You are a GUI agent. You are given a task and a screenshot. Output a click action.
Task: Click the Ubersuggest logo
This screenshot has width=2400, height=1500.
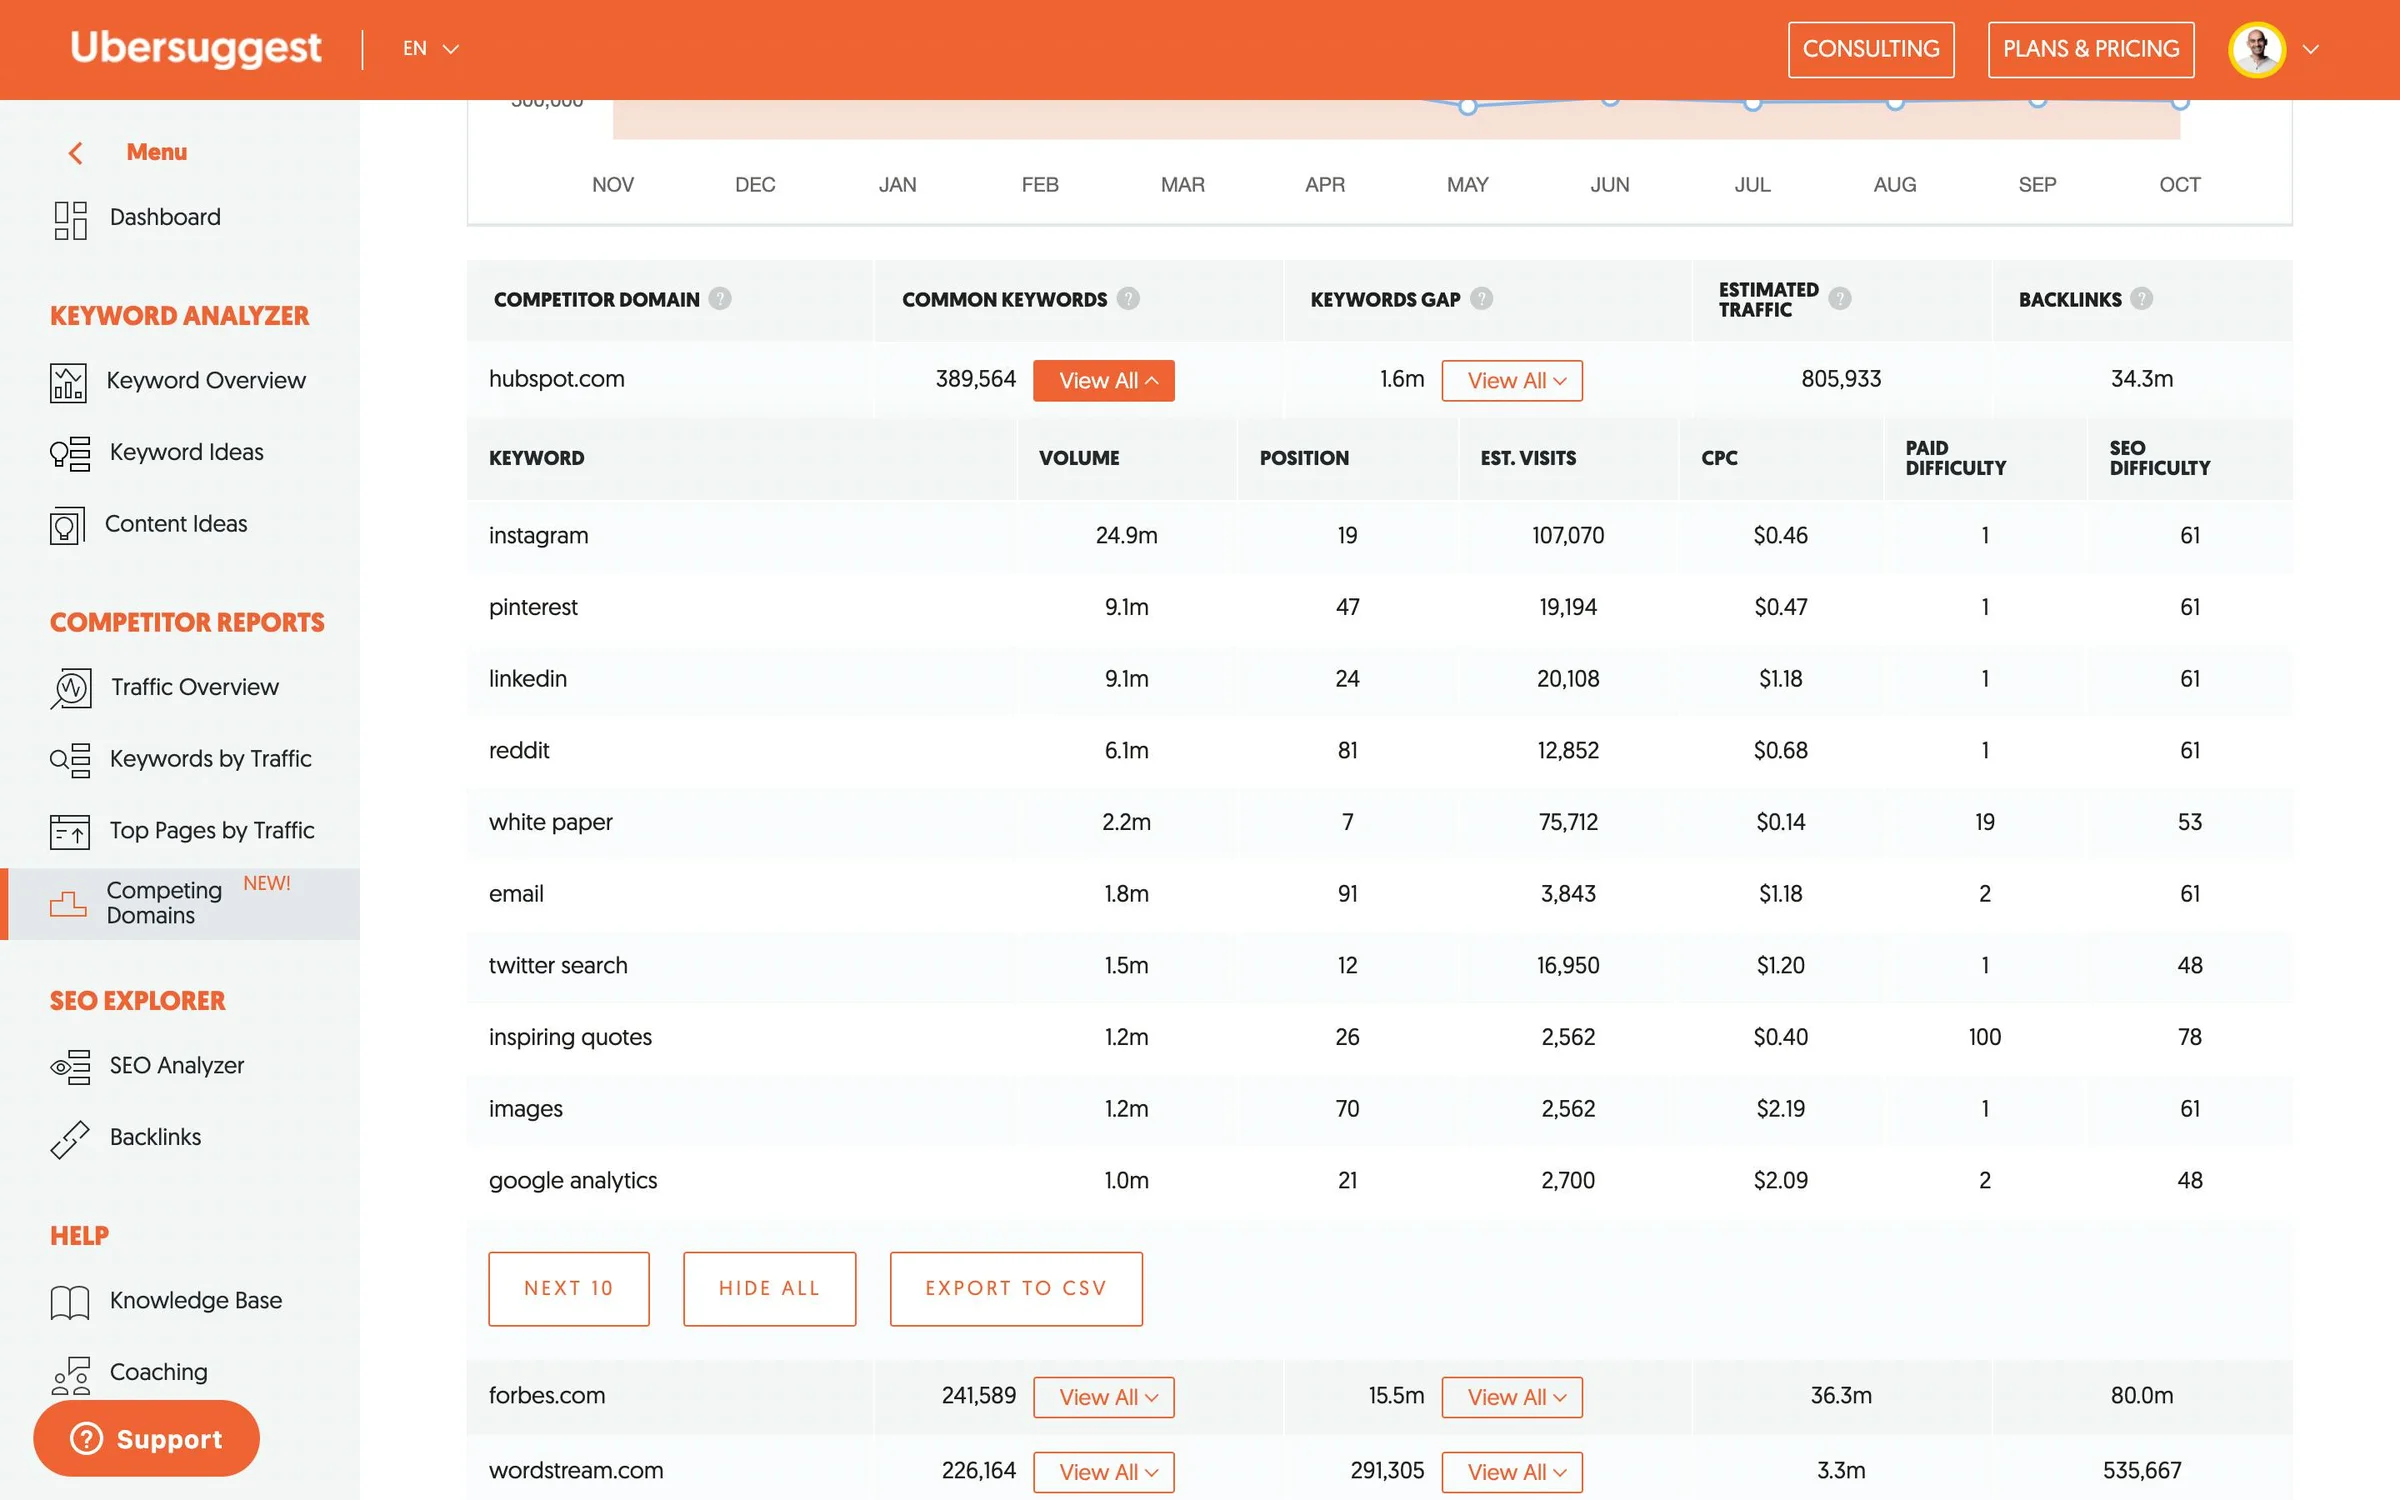196,49
